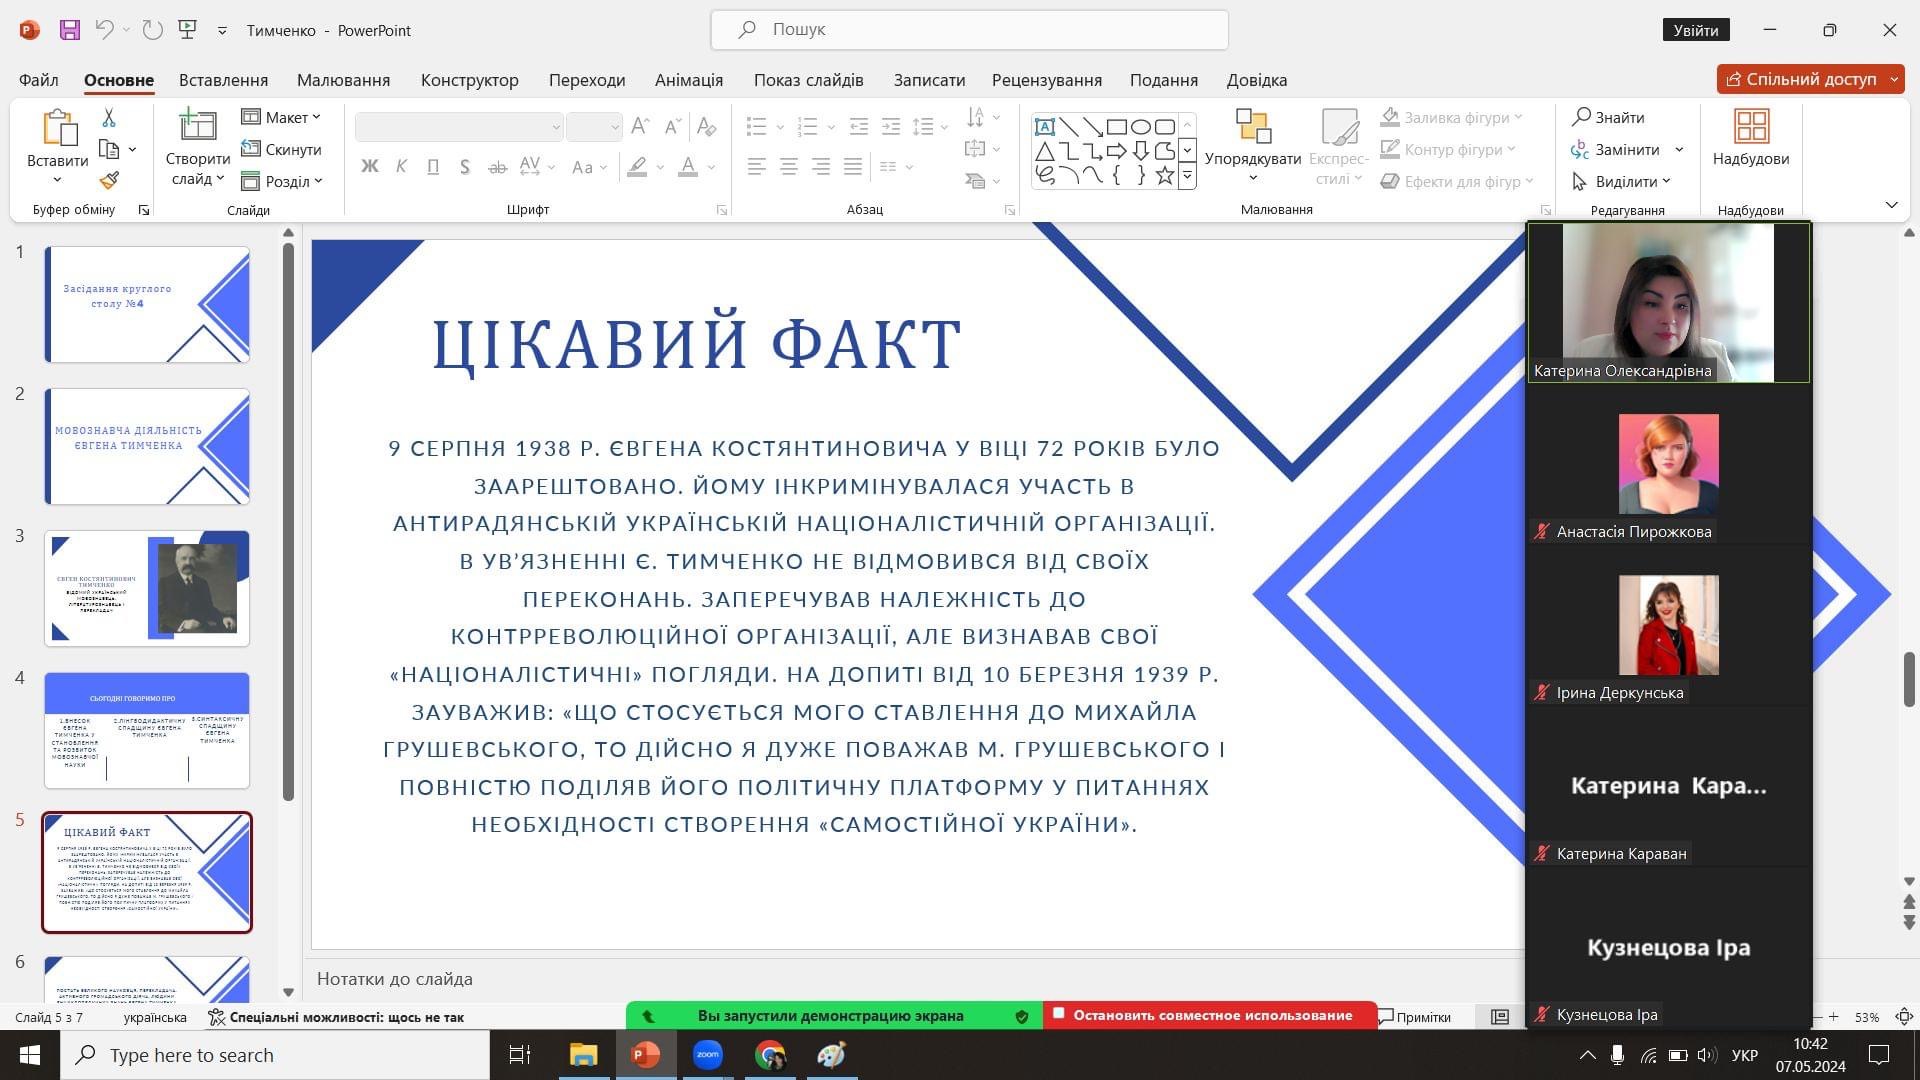This screenshot has height=1080, width=1920.
Task: Toggle Bold (Ж) formatting
Action: [x=369, y=167]
